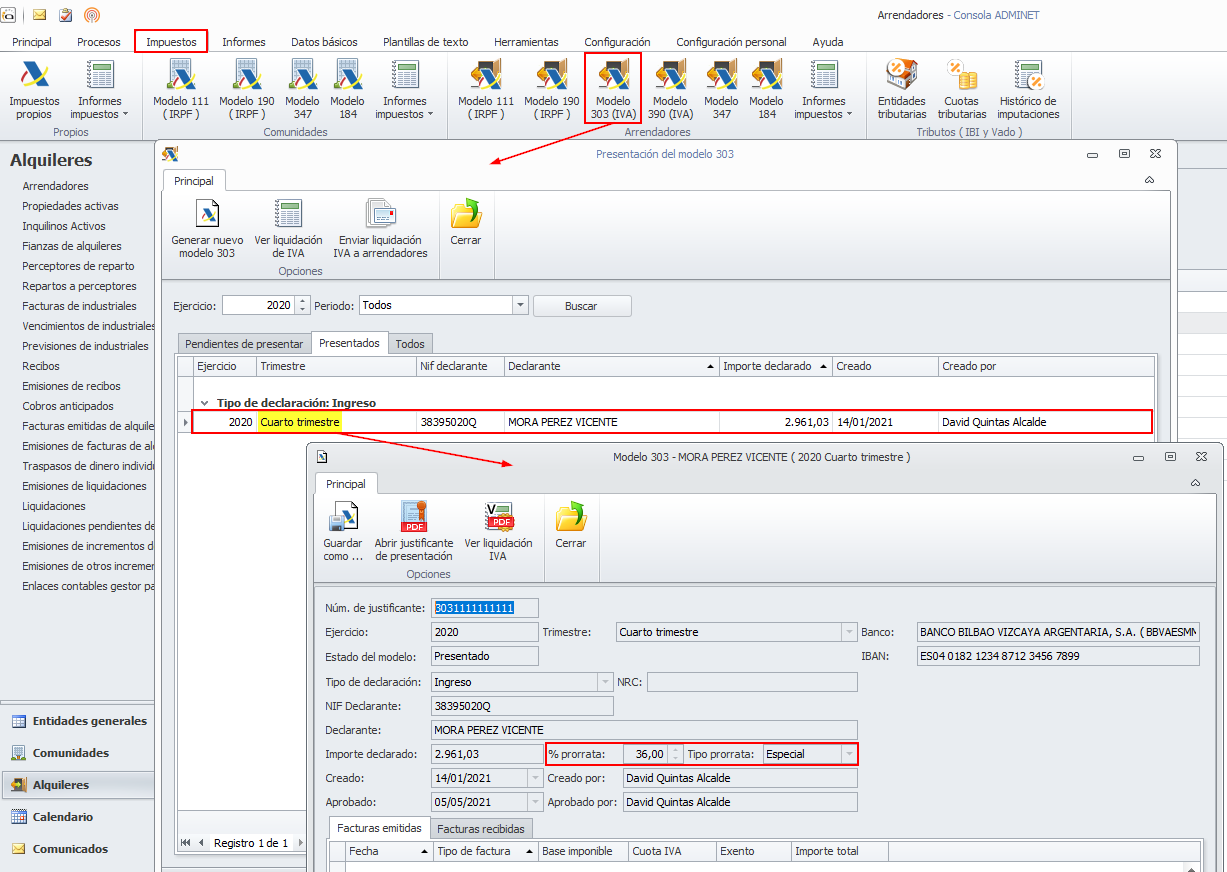Click Cerrar in Modelo 303 detail window
This screenshot has width=1227, height=872.
click(x=571, y=526)
